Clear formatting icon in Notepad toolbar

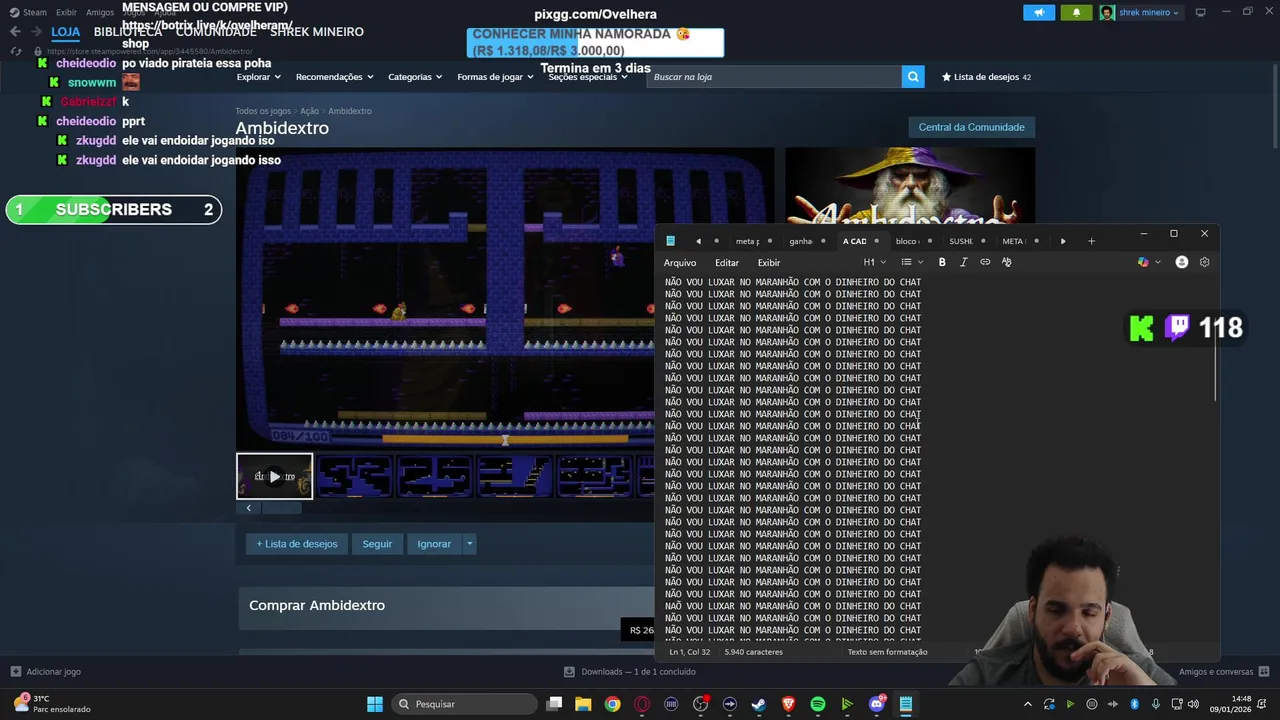pyautogui.click(x=1007, y=262)
